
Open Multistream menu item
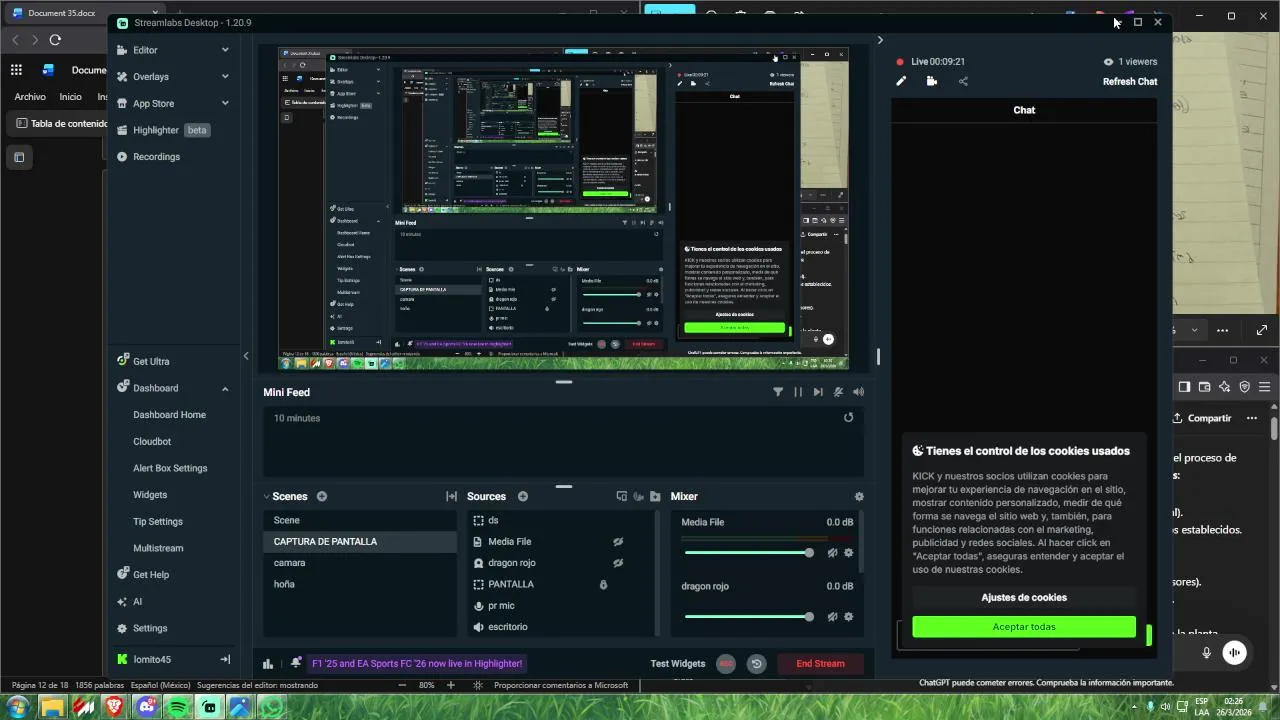(158, 548)
